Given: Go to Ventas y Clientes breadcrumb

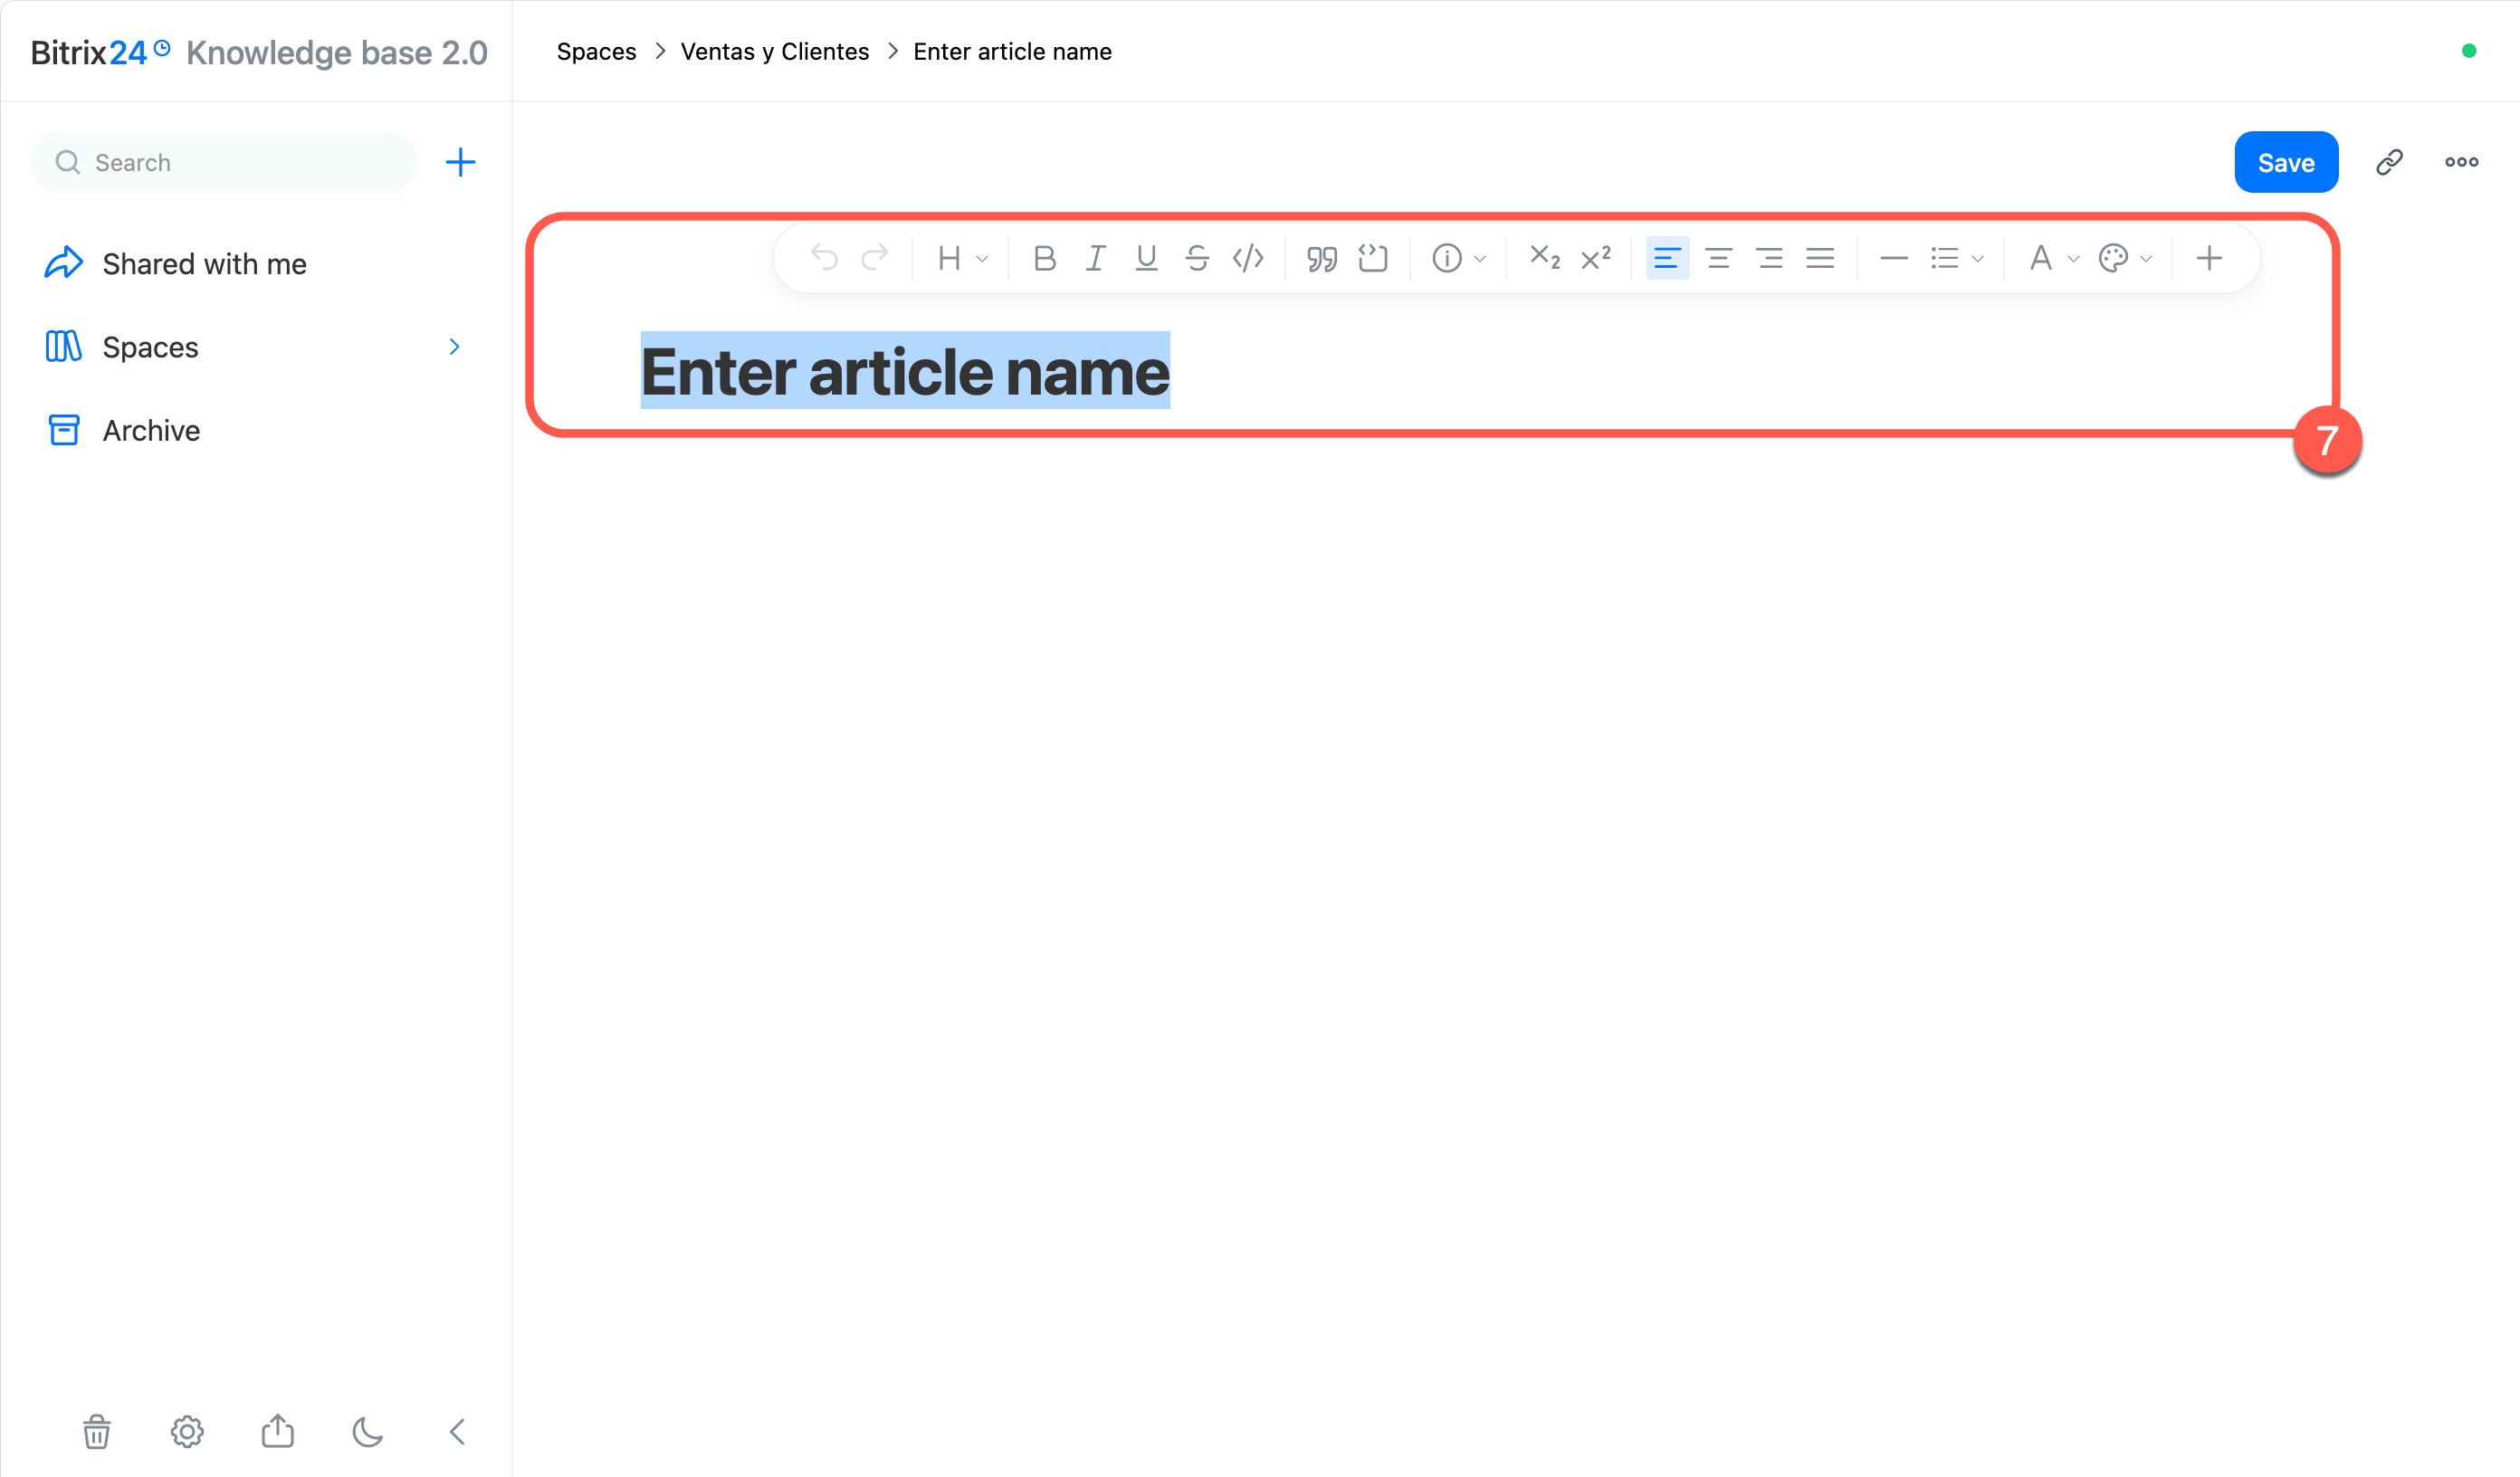Looking at the screenshot, I should [774, 51].
